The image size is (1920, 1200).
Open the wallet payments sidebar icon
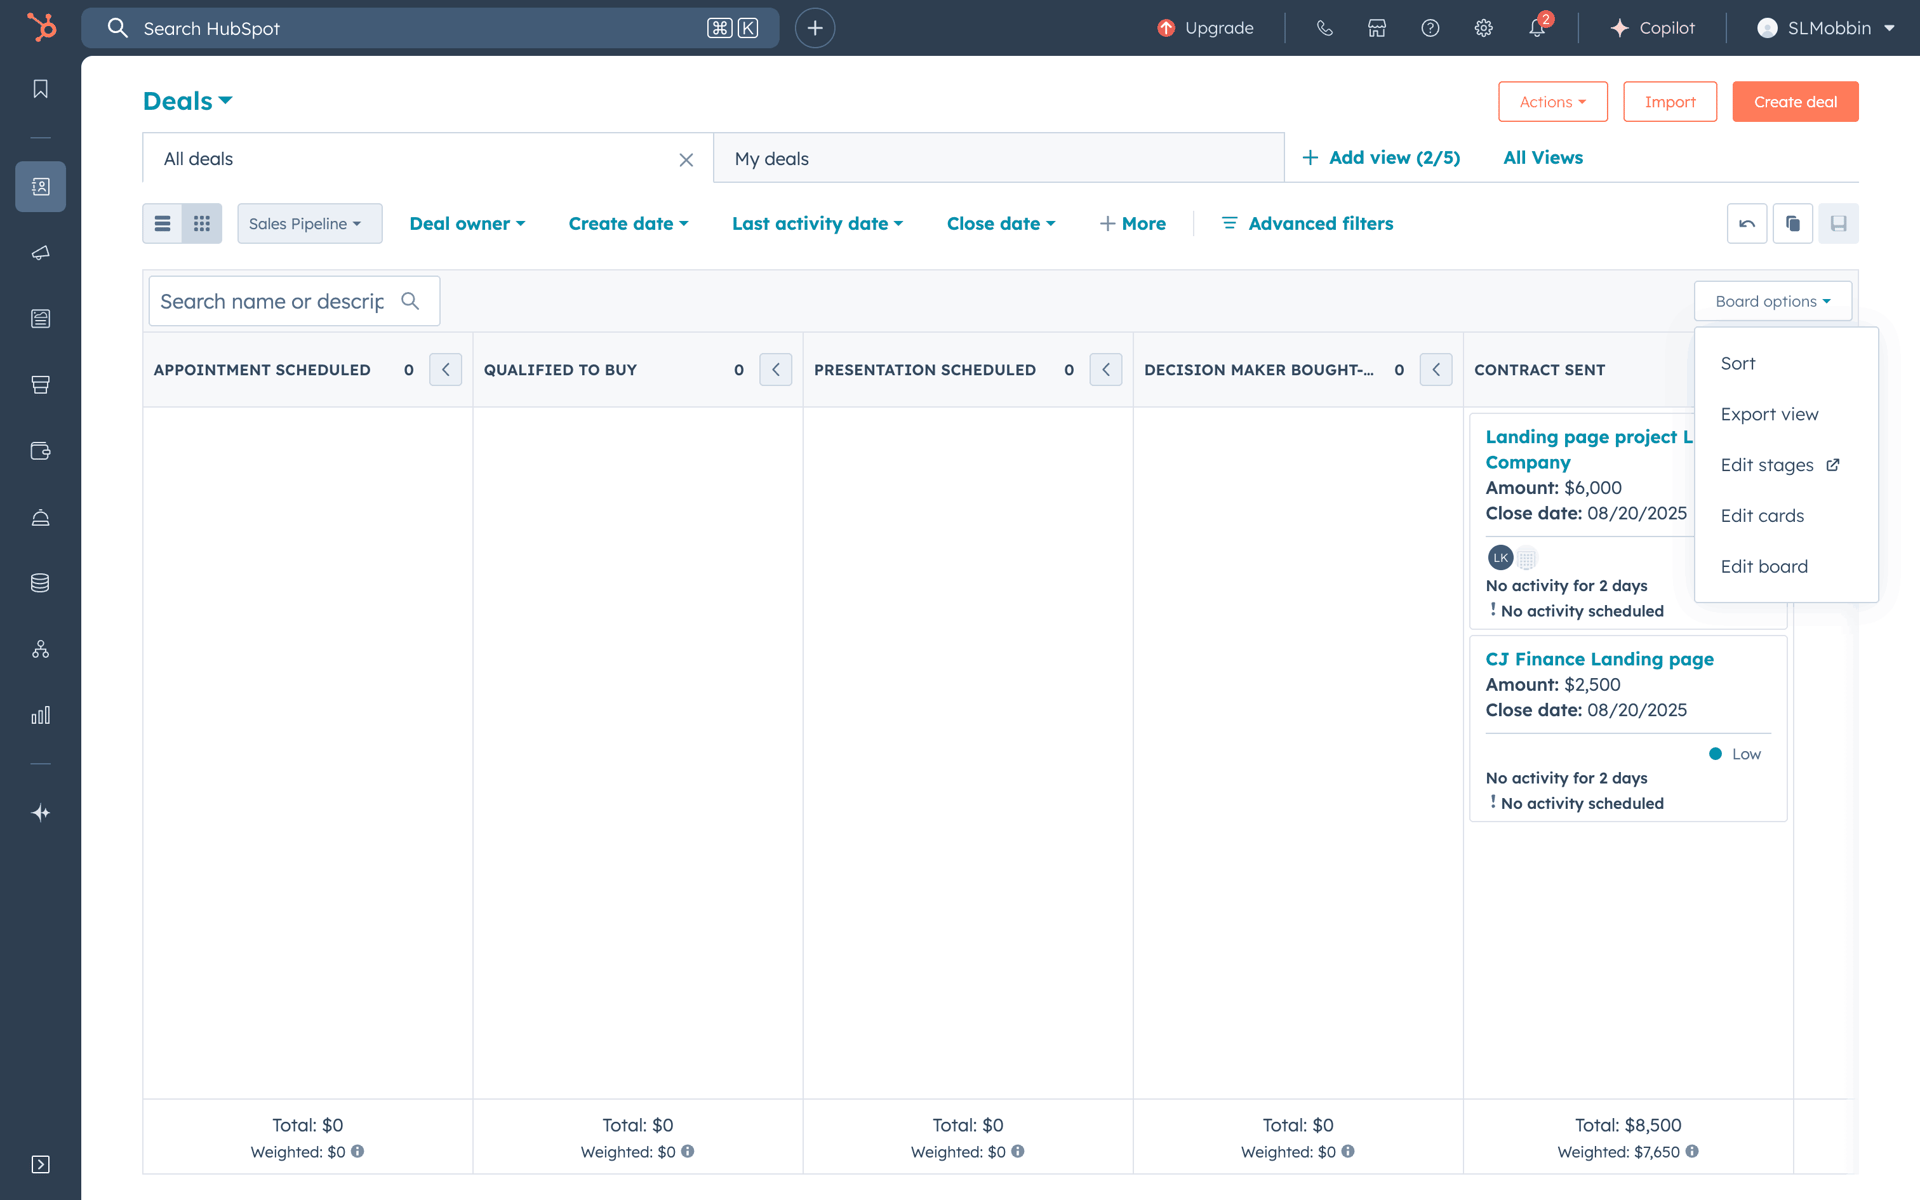(40, 451)
